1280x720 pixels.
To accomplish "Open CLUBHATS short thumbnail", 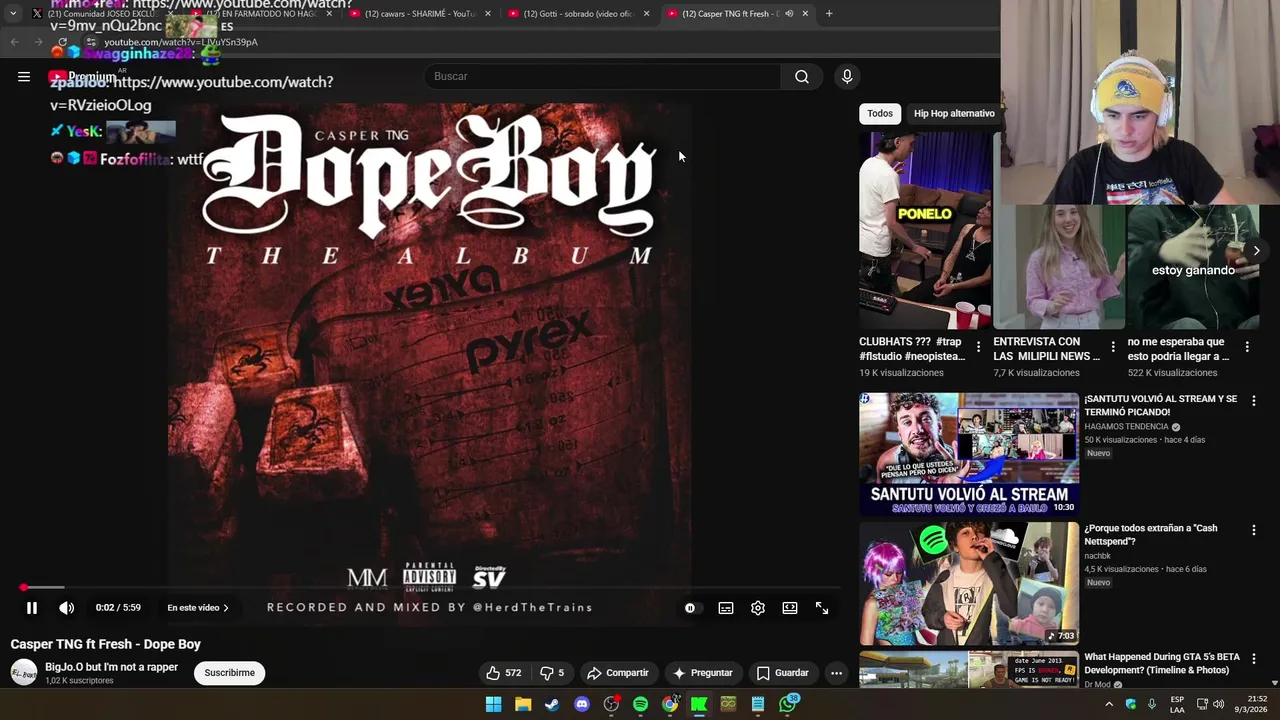I will (925, 231).
